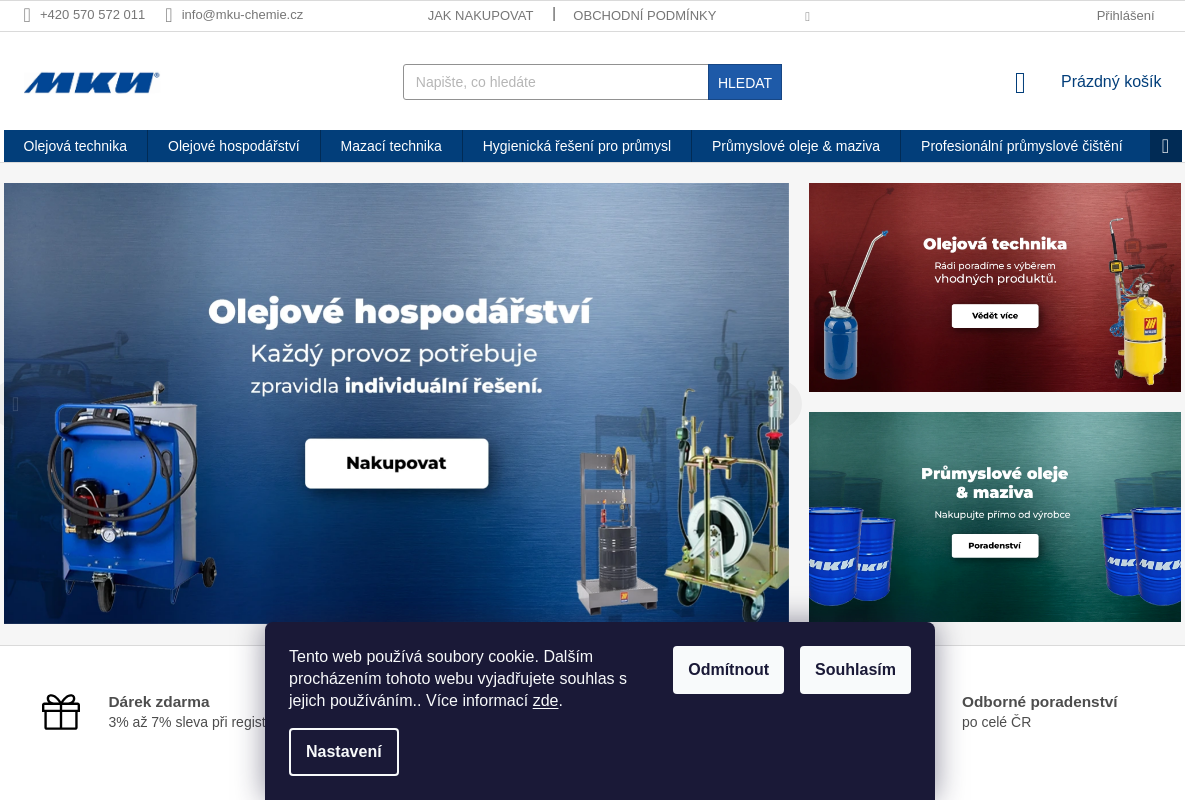Click the small icon between the top bar links
This screenshot has width=1200, height=800.
tap(807, 16)
